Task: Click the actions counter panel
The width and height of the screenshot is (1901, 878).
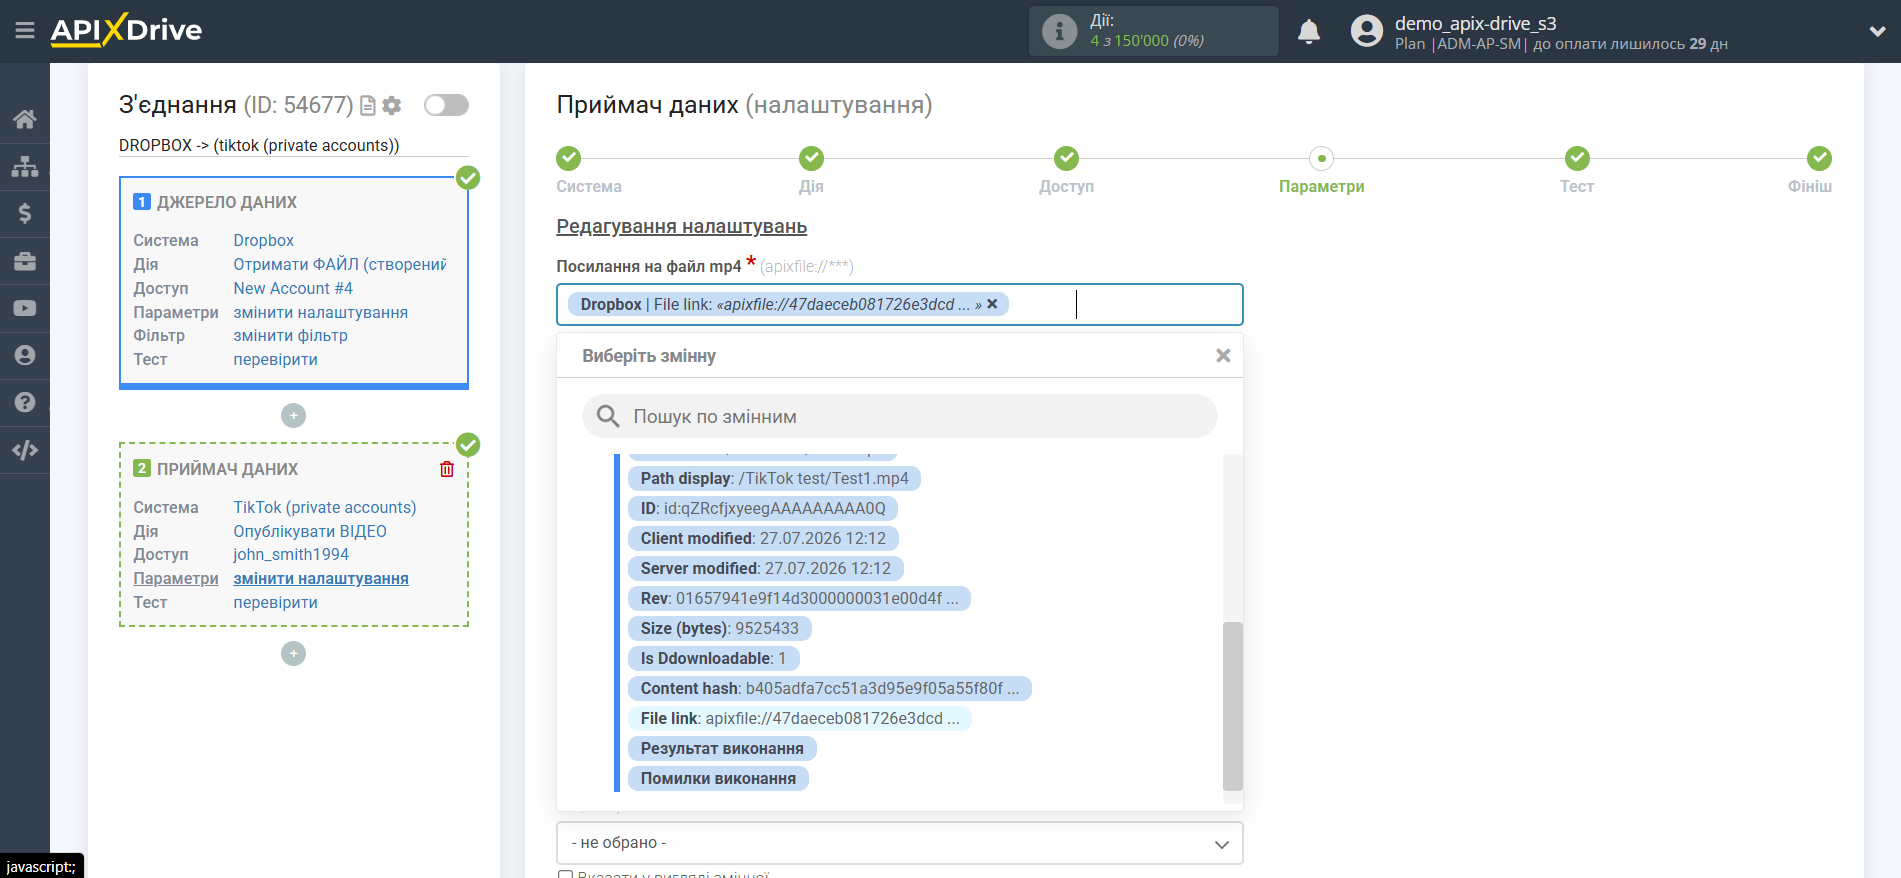Action: (1154, 31)
